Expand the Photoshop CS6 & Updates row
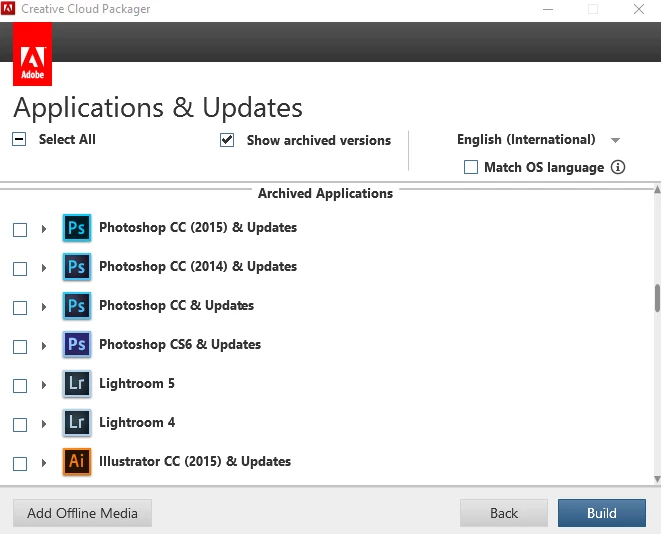 tap(44, 346)
